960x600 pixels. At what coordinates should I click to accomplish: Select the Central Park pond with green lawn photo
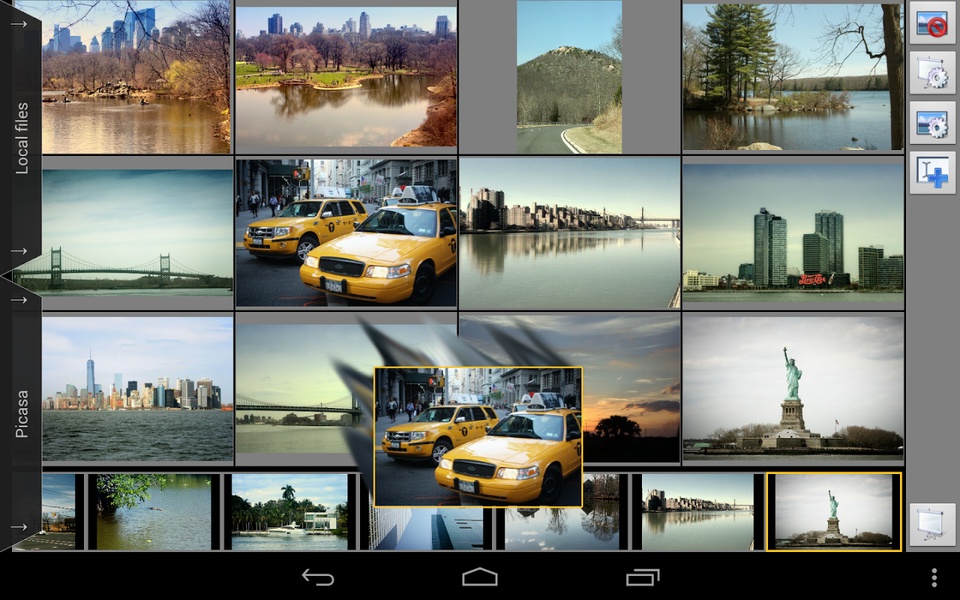click(346, 77)
